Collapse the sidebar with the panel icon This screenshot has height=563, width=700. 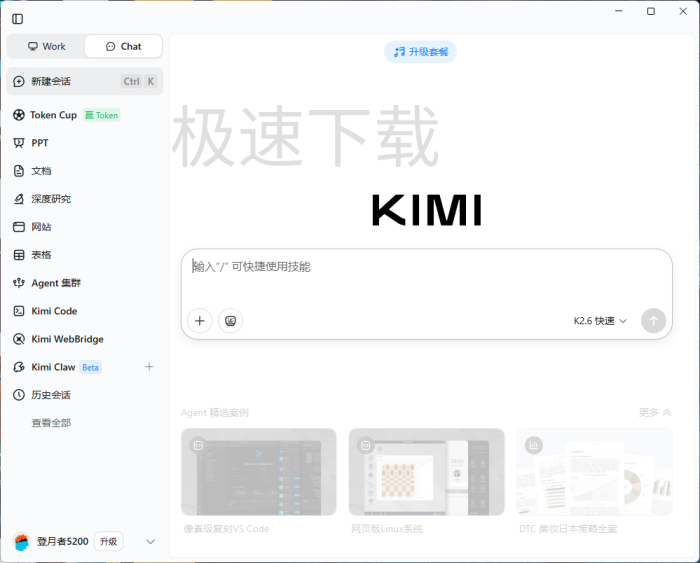[x=17, y=19]
